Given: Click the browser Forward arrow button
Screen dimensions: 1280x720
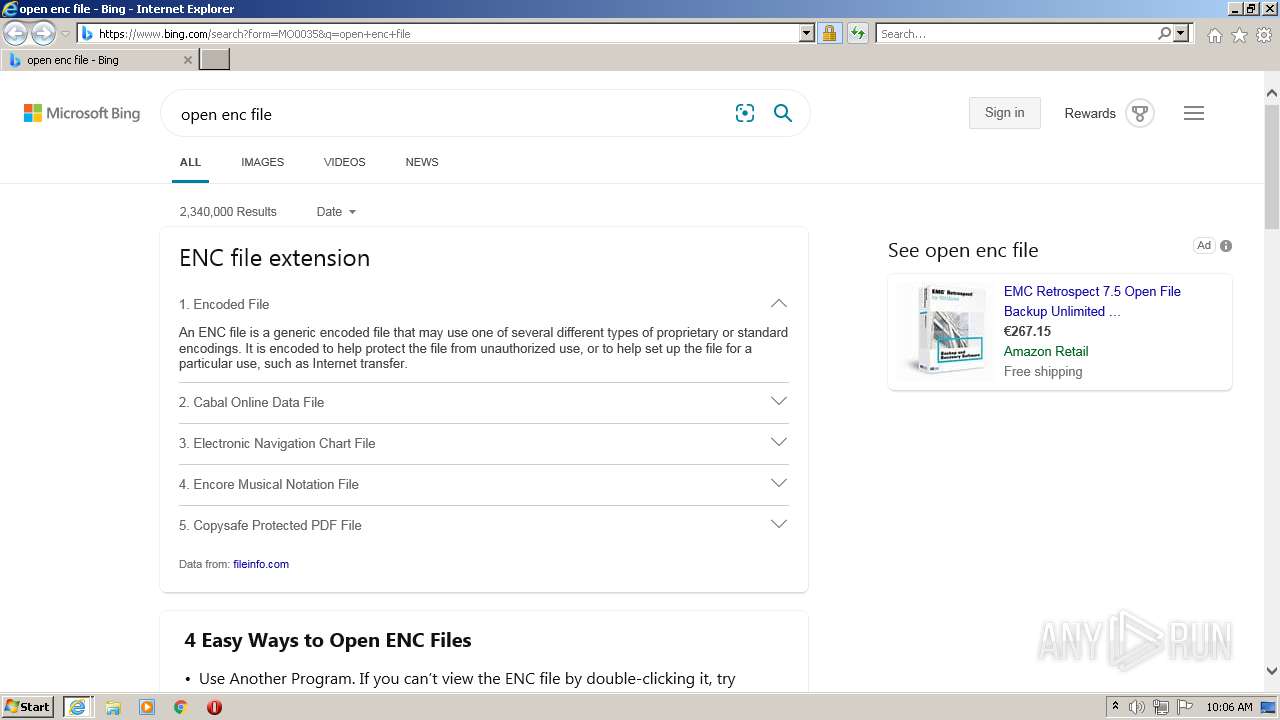Looking at the screenshot, I should tap(43, 34).
